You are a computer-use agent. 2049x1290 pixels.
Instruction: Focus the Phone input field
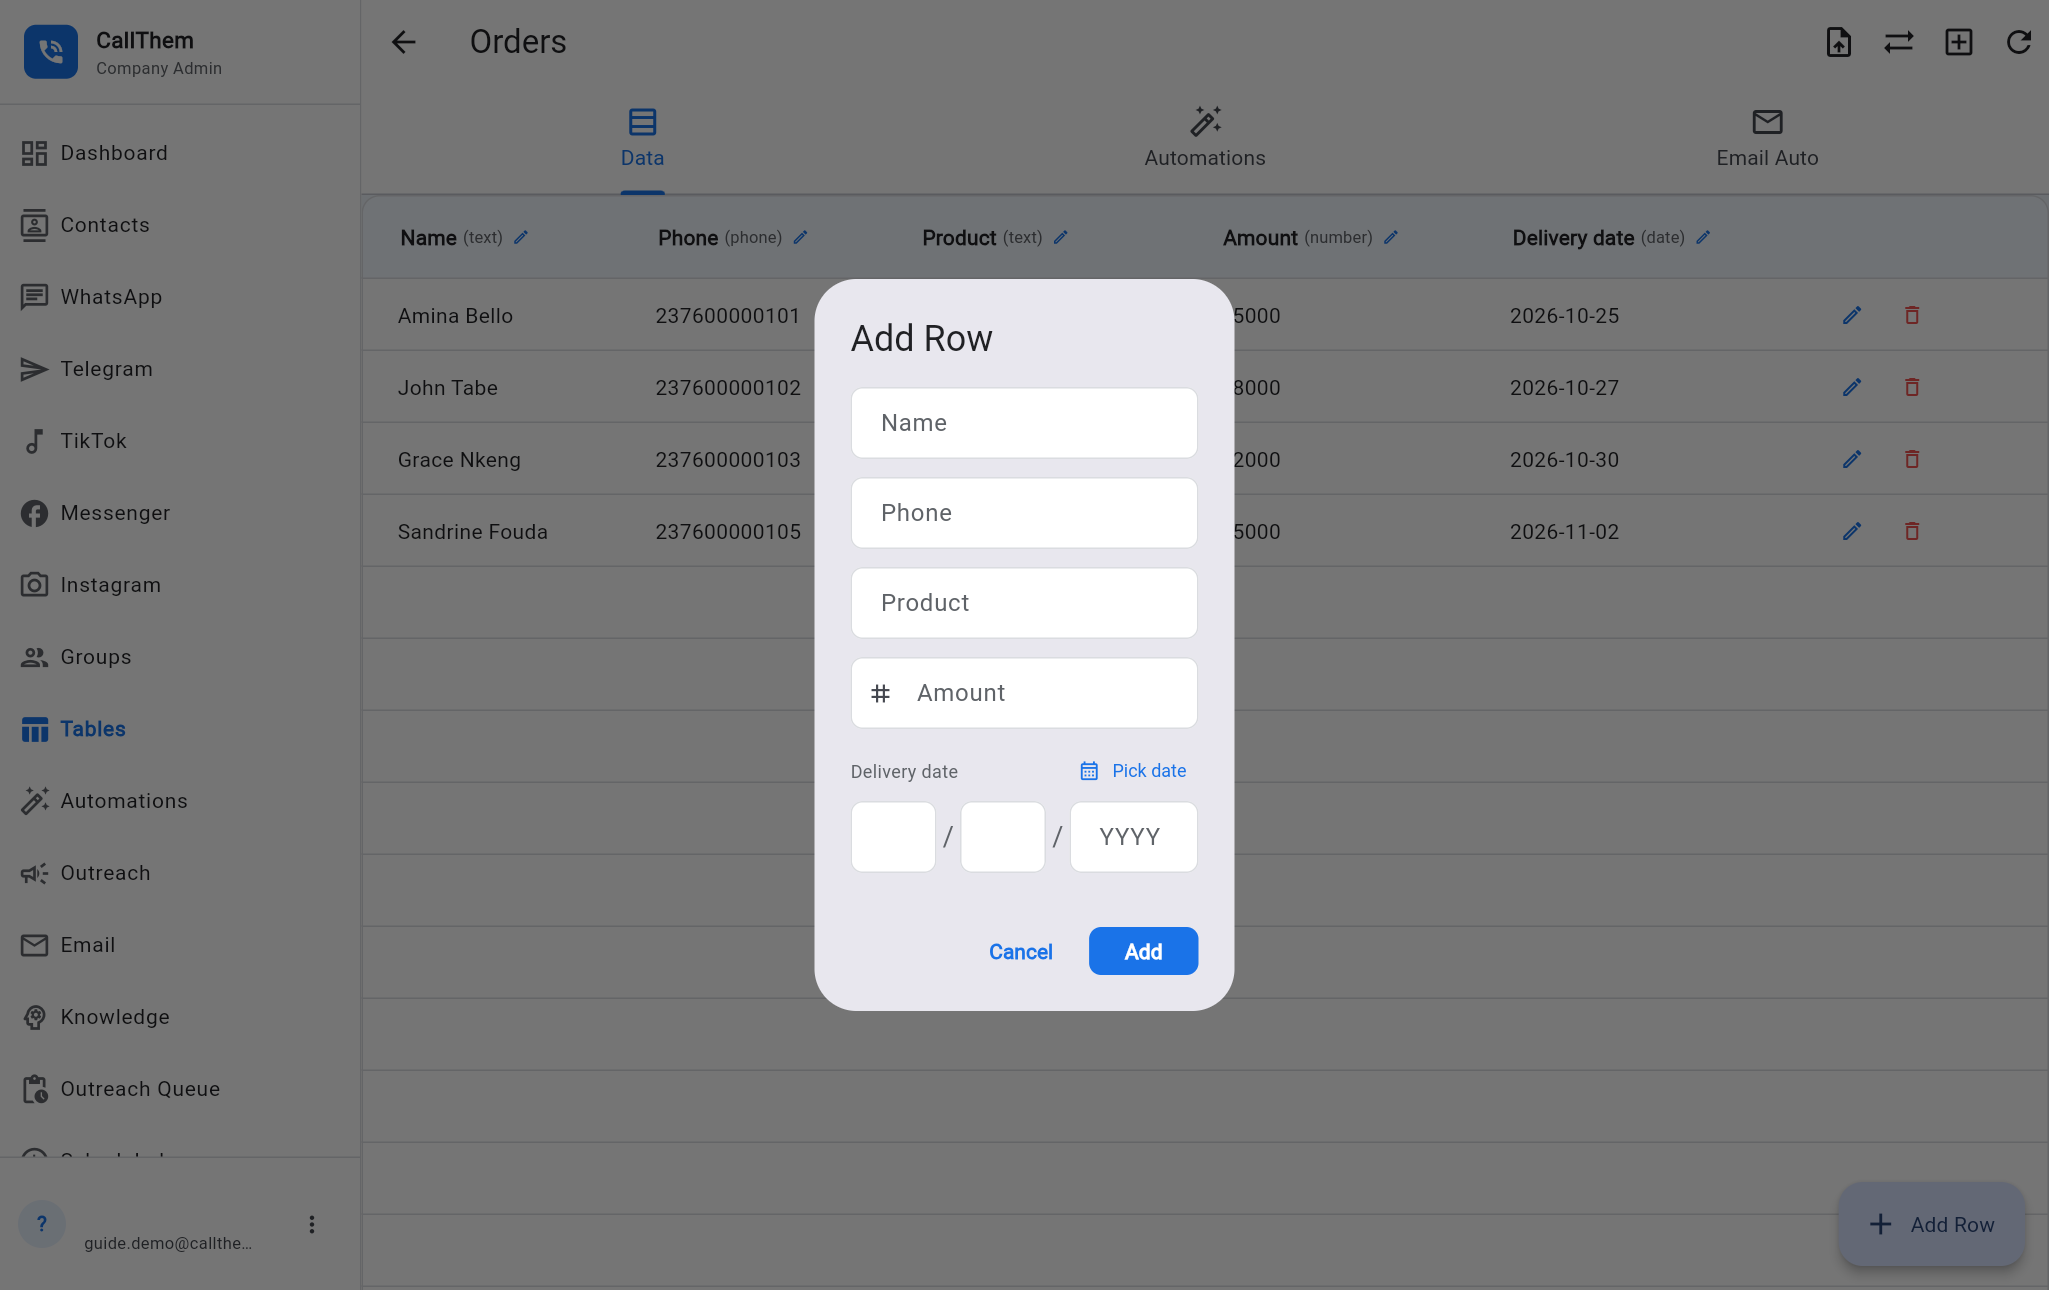1024,513
